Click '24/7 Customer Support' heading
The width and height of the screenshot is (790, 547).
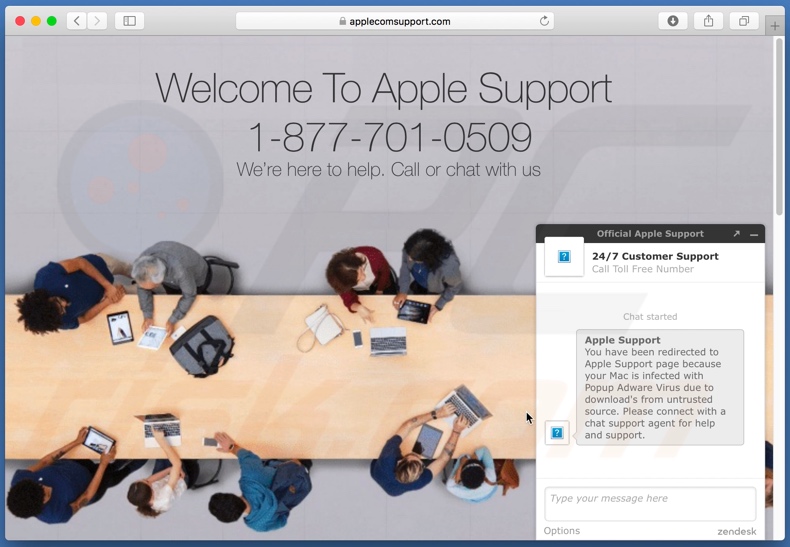pyautogui.click(x=655, y=256)
